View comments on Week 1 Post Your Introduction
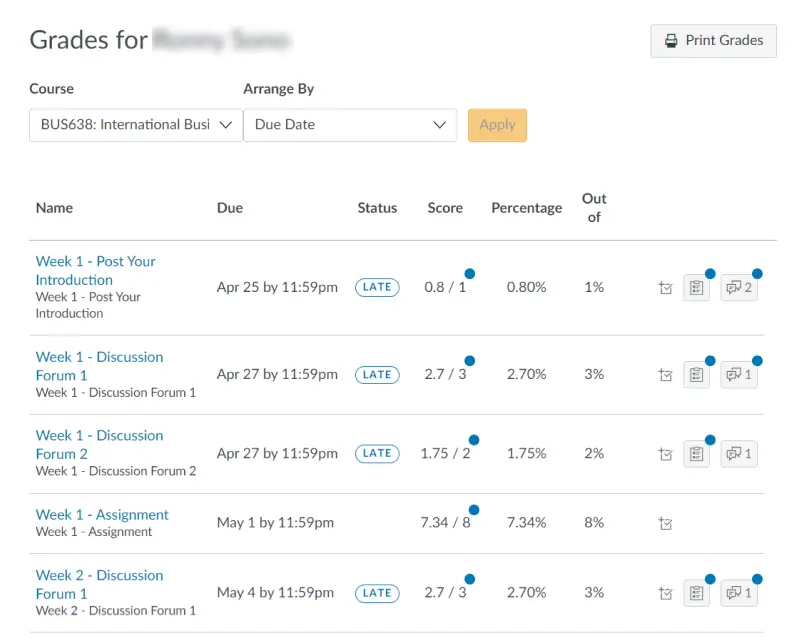The image size is (793, 638). (739, 288)
